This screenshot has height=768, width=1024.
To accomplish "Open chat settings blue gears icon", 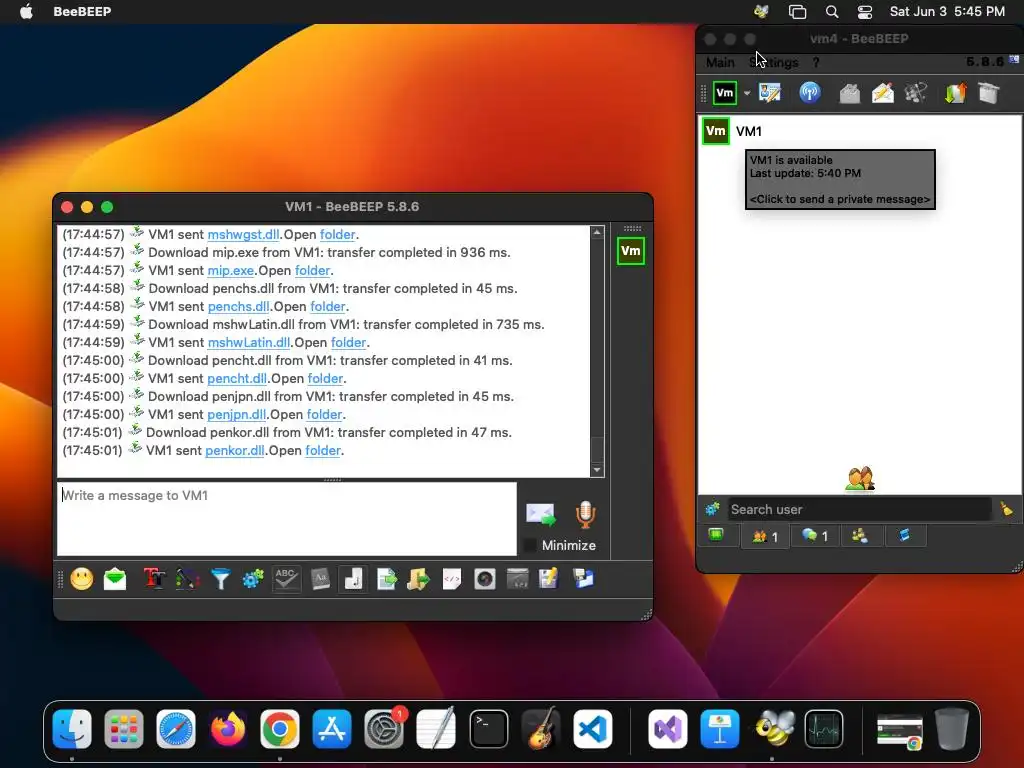I will (x=253, y=579).
